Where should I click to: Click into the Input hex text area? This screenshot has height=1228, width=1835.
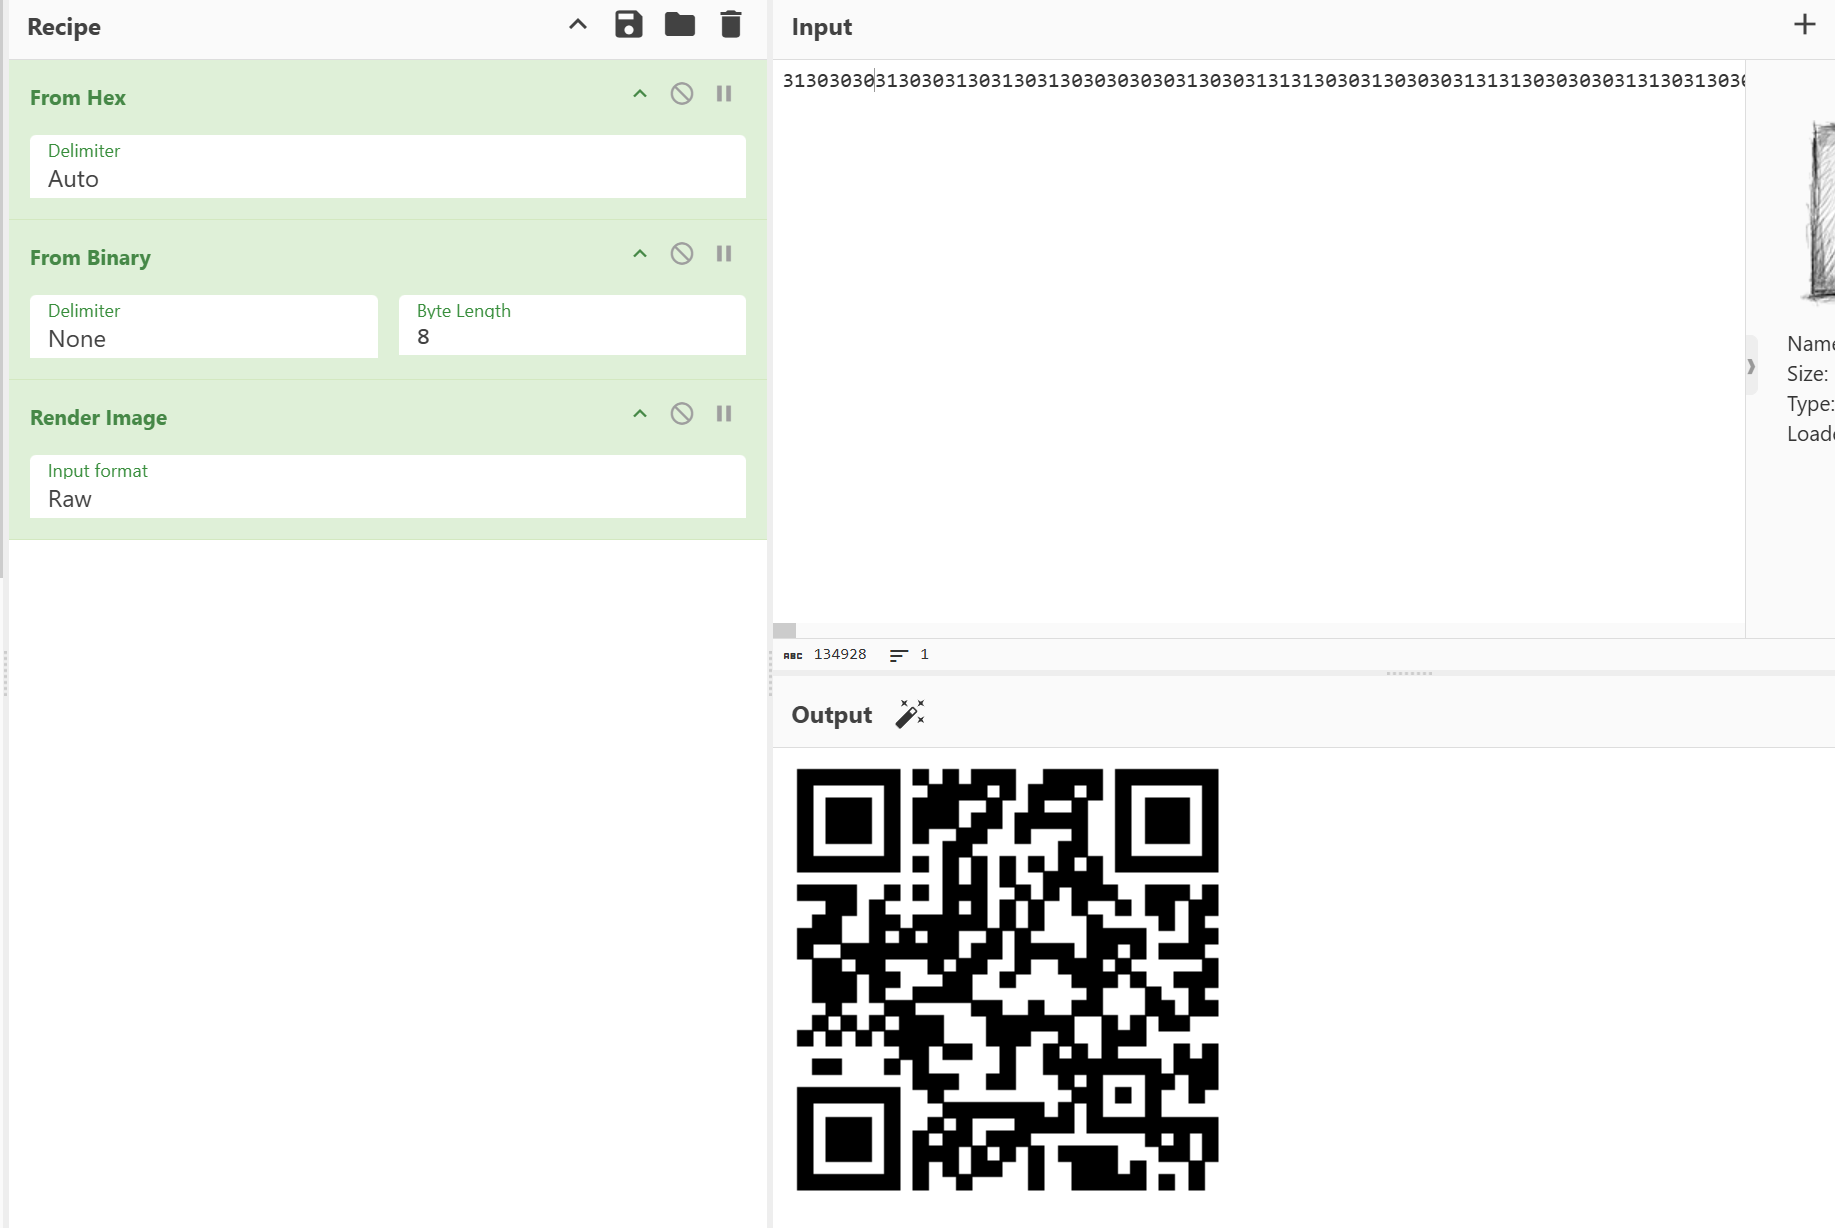(x=1259, y=340)
